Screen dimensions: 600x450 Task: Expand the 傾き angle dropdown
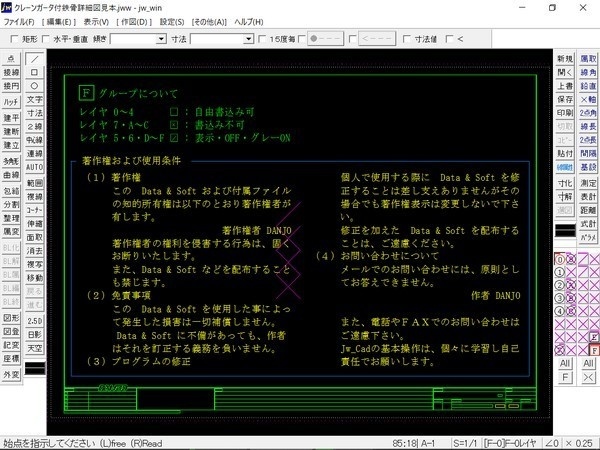tap(161, 39)
